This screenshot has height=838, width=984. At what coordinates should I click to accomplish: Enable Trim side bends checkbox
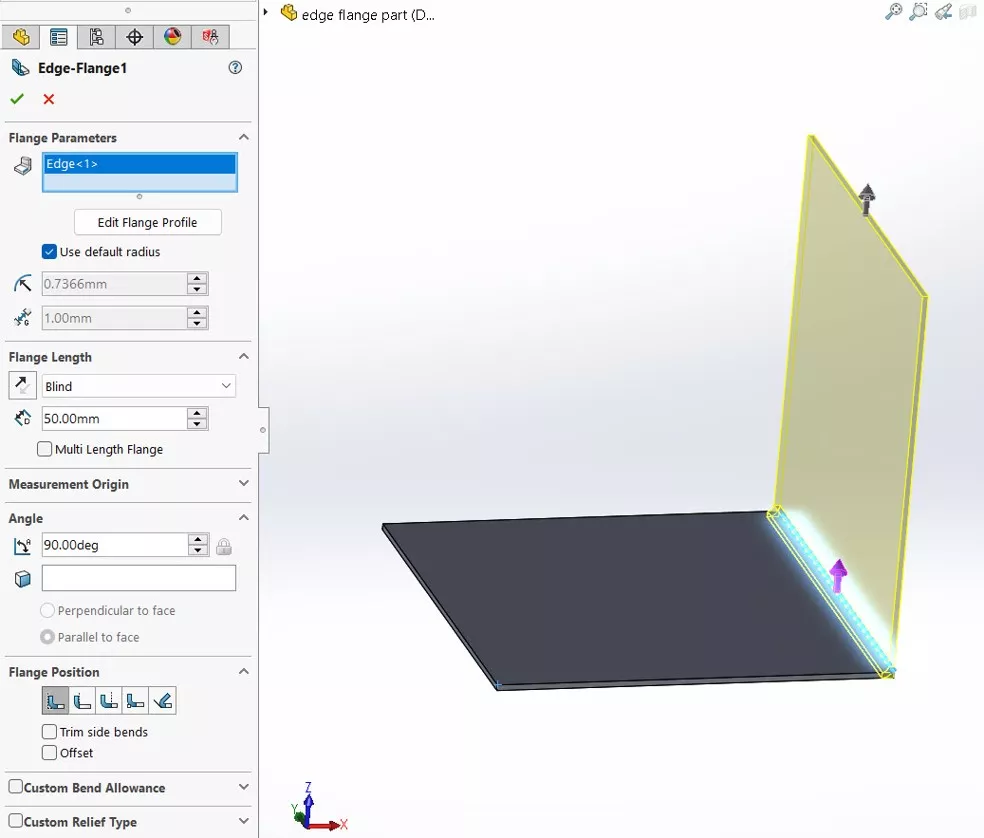click(x=49, y=732)
